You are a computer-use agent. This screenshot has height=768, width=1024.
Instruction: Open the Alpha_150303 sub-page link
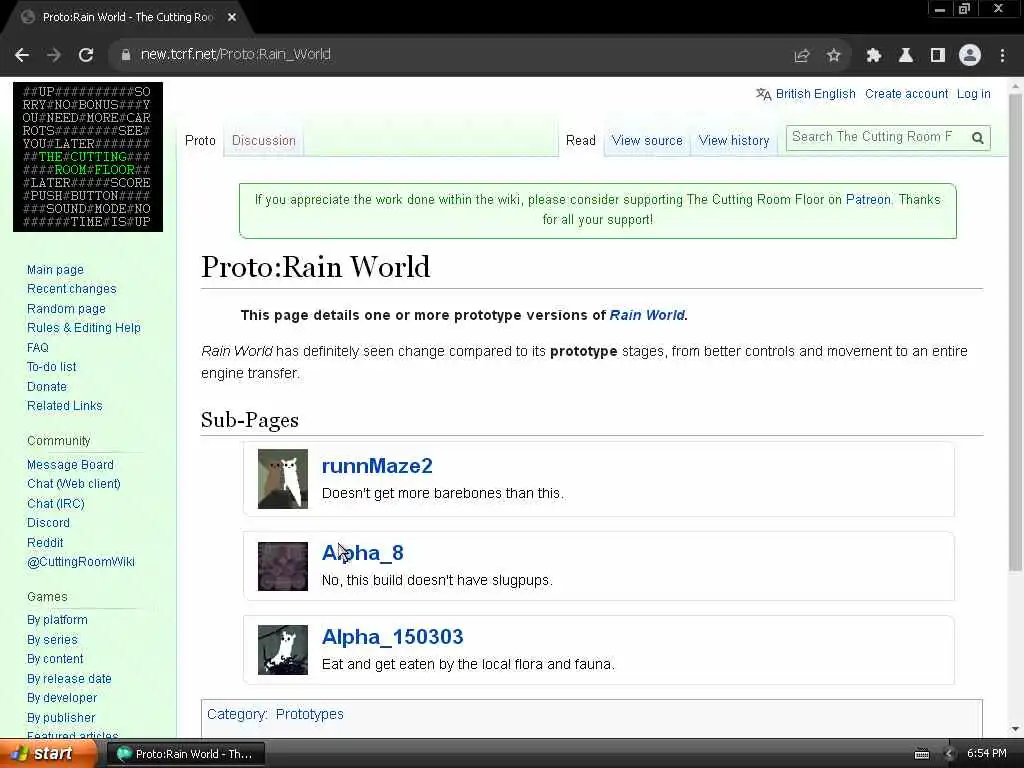pyautogui.click(x=392, y=637)
